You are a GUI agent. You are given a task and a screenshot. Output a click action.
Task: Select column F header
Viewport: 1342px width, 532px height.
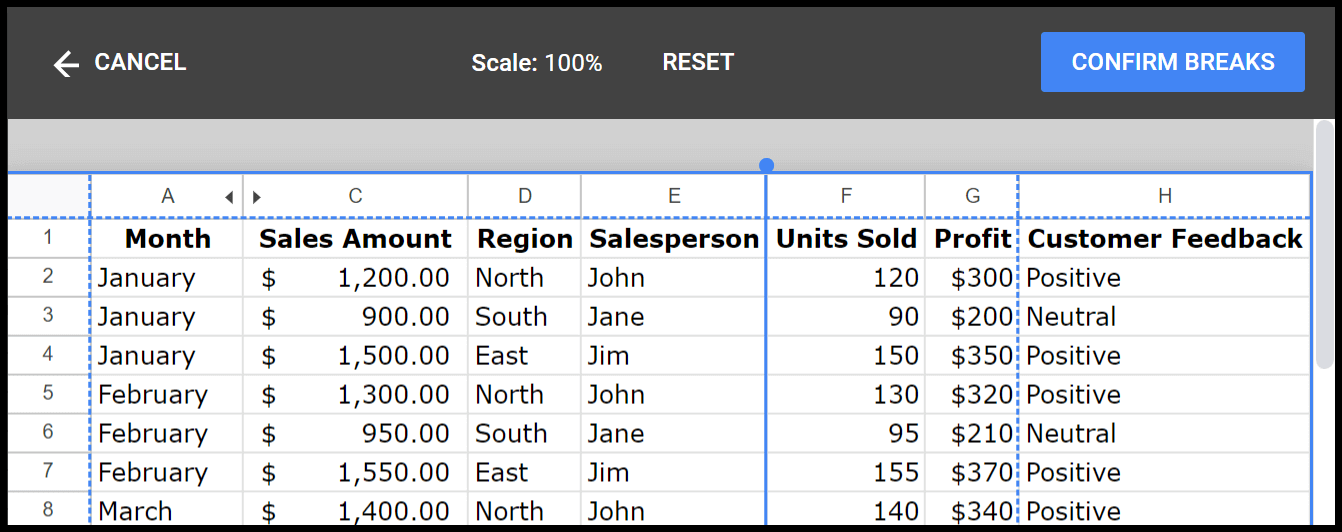pos(846,197)
